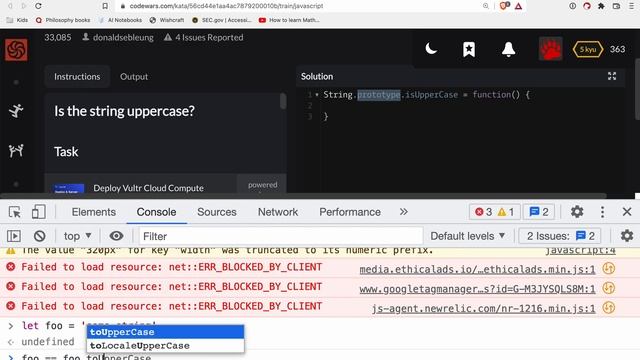
Task: Open the top JavaScript context dropdown
Action: 77,236
